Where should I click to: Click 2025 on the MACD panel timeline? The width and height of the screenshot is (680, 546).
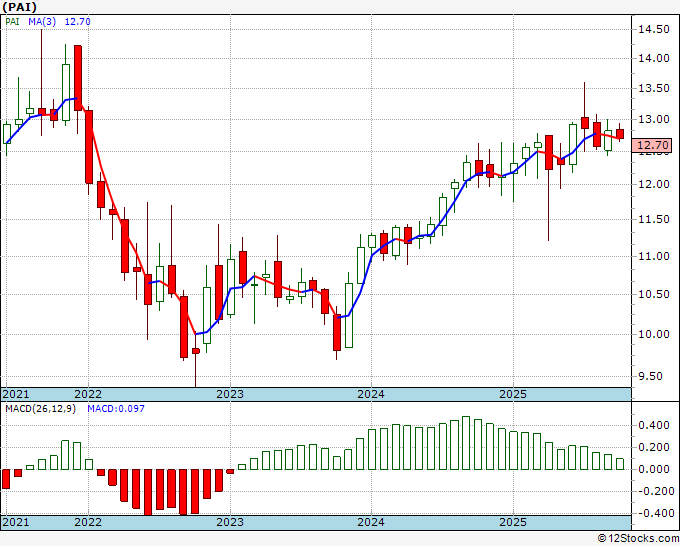coord(513,522)
